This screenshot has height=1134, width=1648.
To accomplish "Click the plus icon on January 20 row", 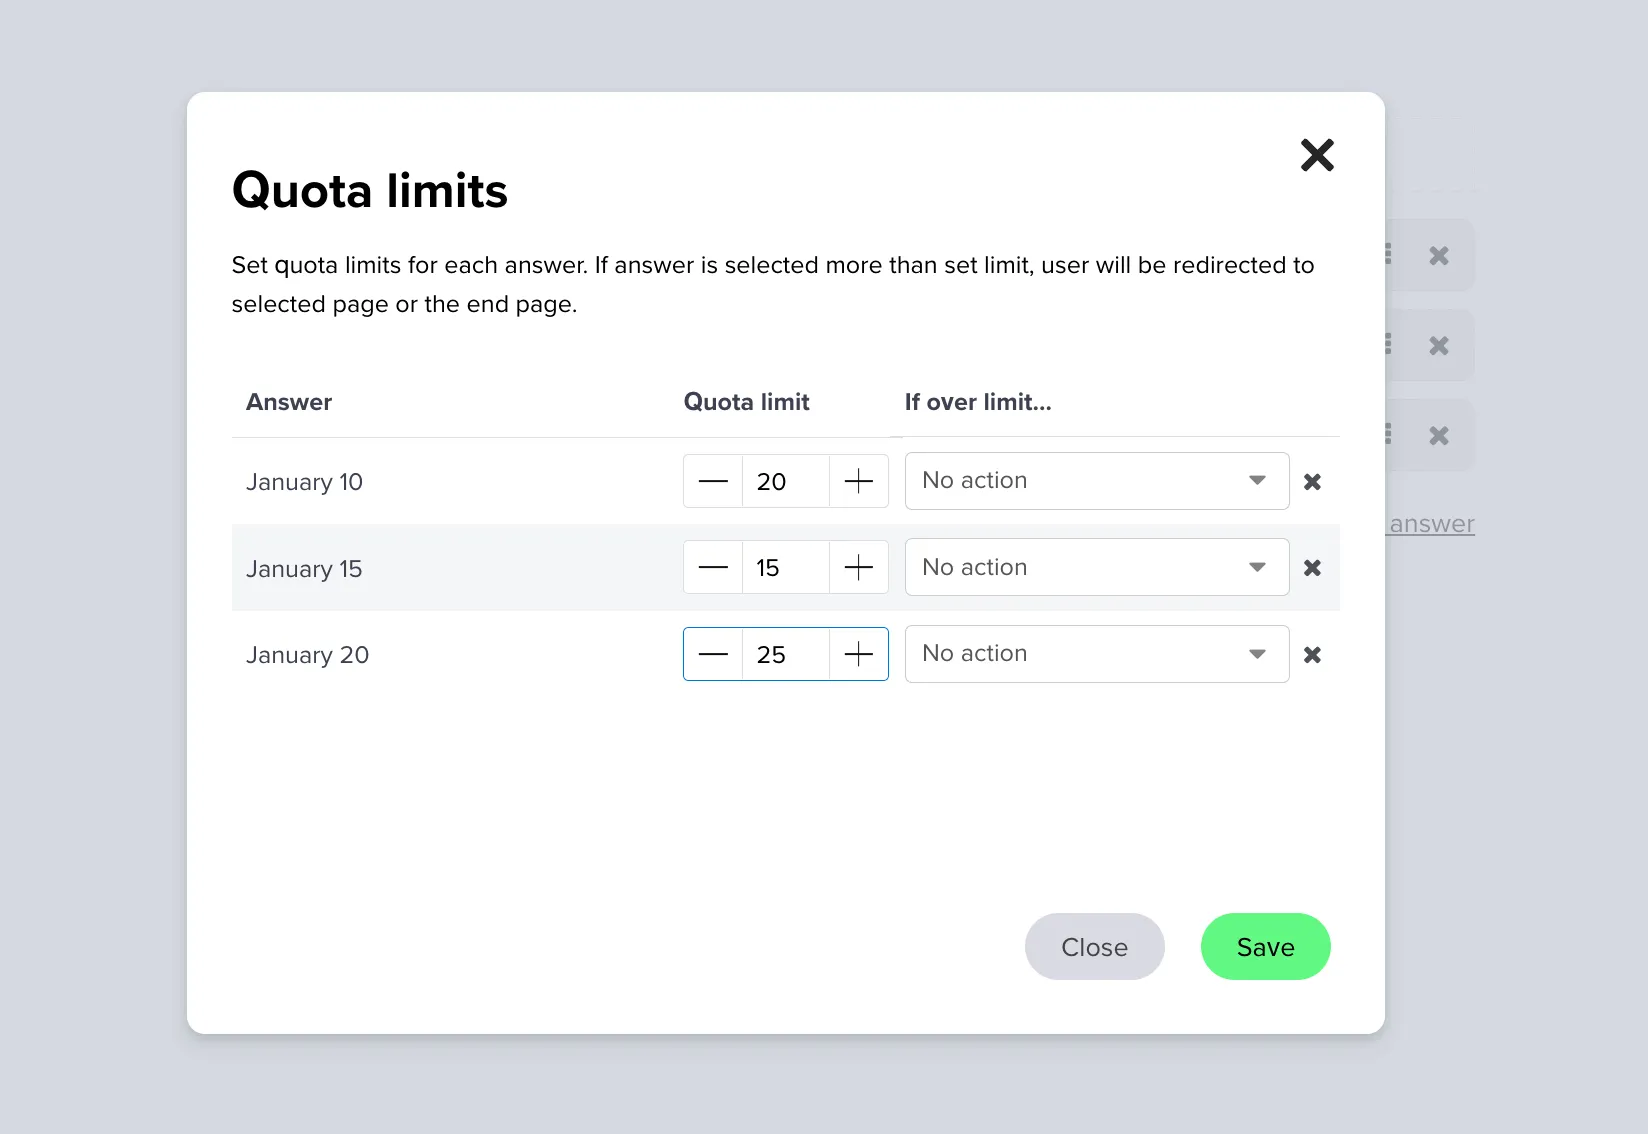I will coord(858,654).
